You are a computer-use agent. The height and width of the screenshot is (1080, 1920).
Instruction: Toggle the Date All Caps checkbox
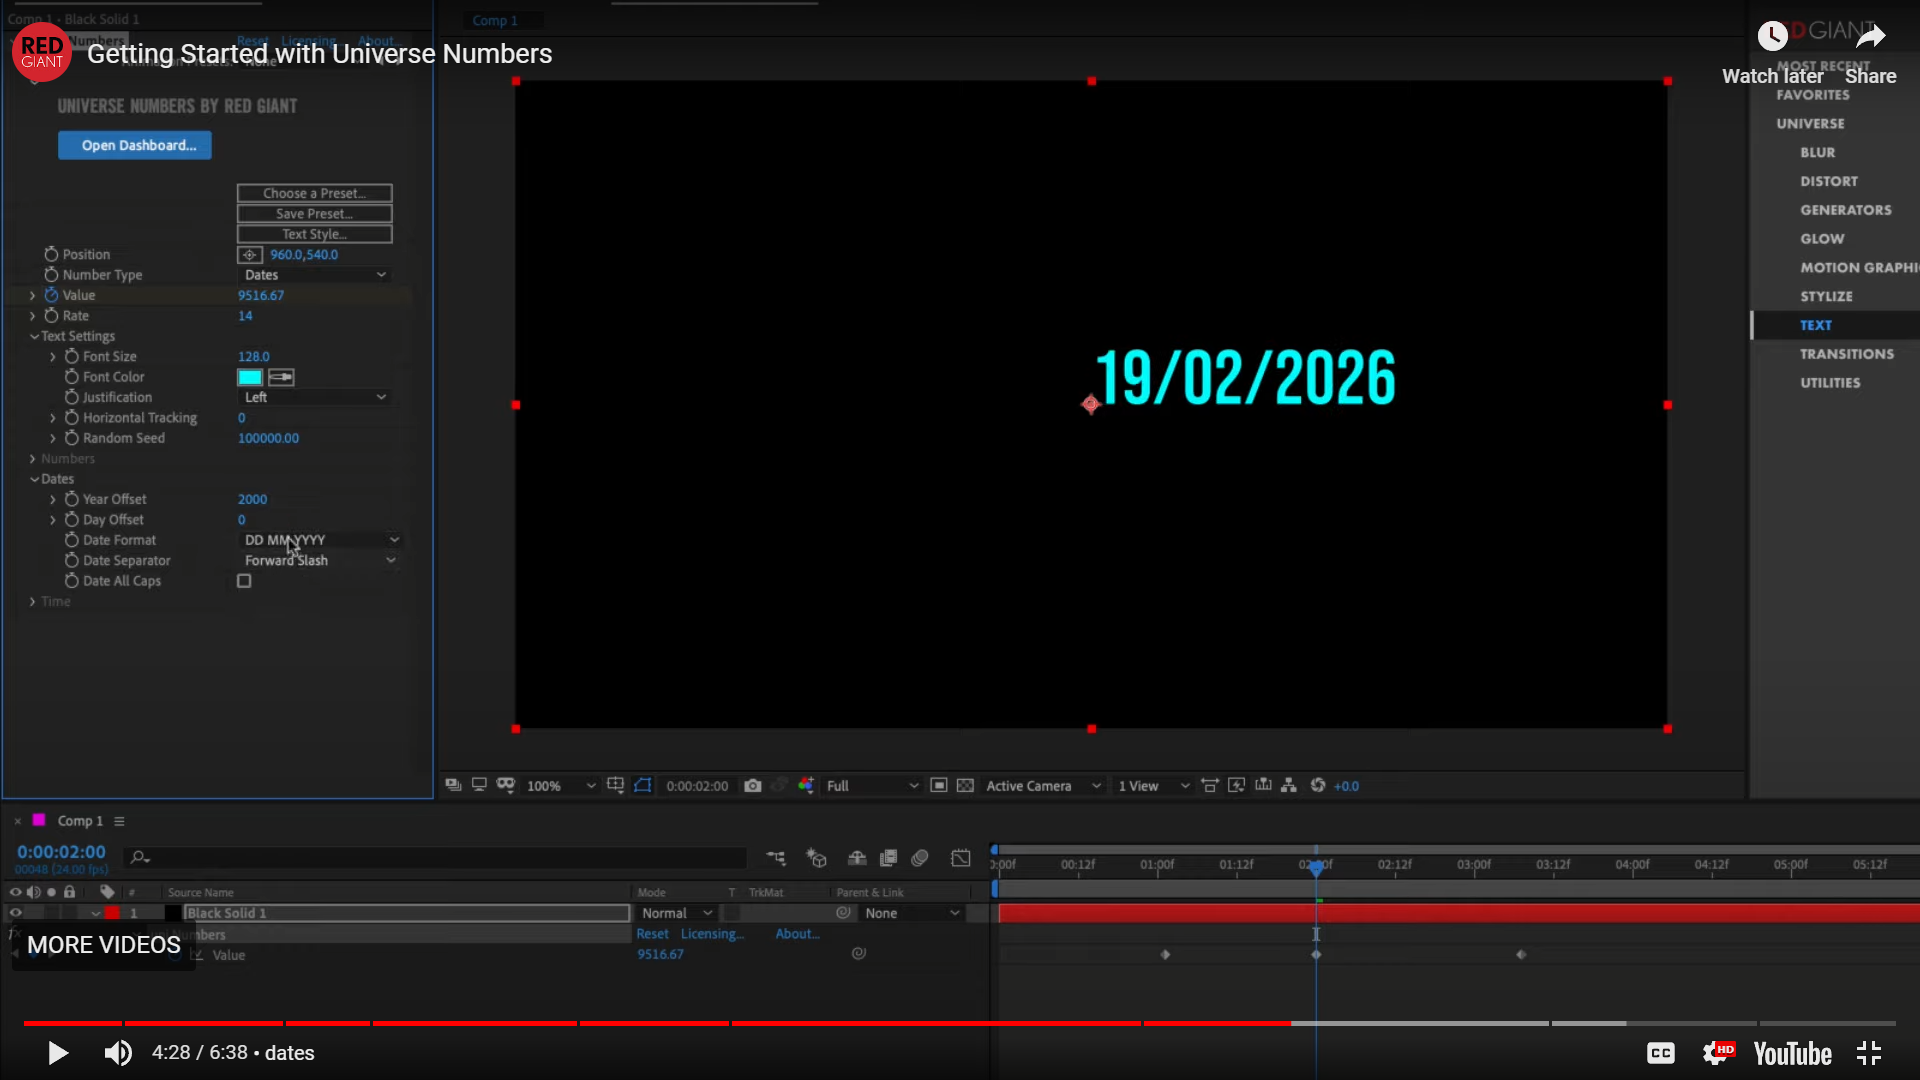coord(244,581)
